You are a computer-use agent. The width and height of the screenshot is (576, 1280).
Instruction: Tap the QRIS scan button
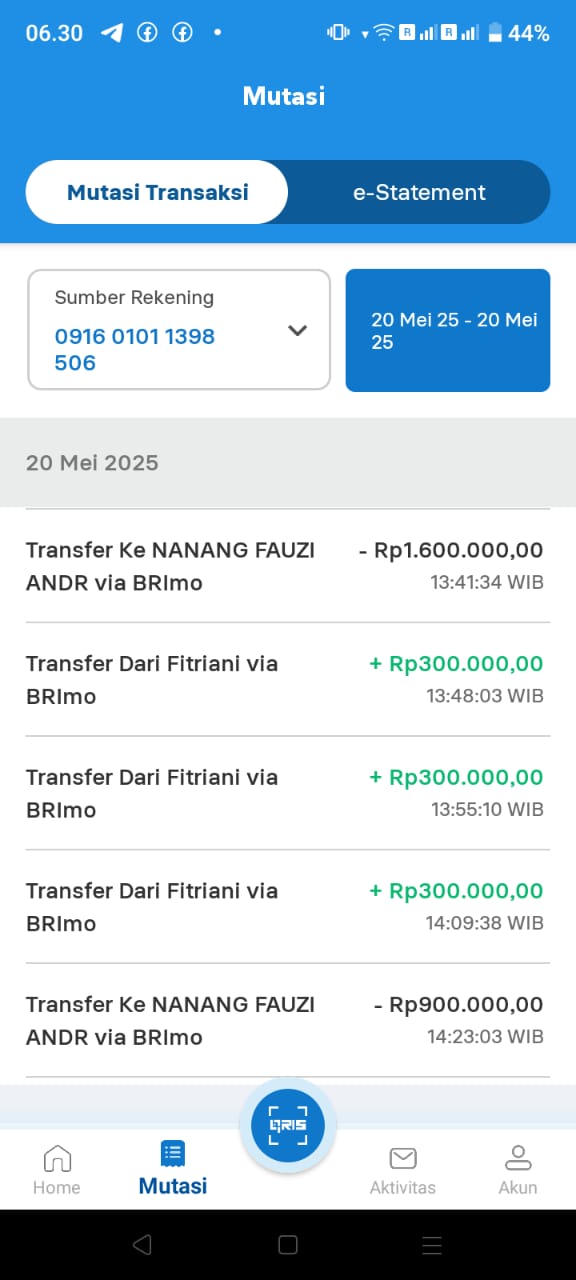pyautogui.click(x=287, y=1126)
